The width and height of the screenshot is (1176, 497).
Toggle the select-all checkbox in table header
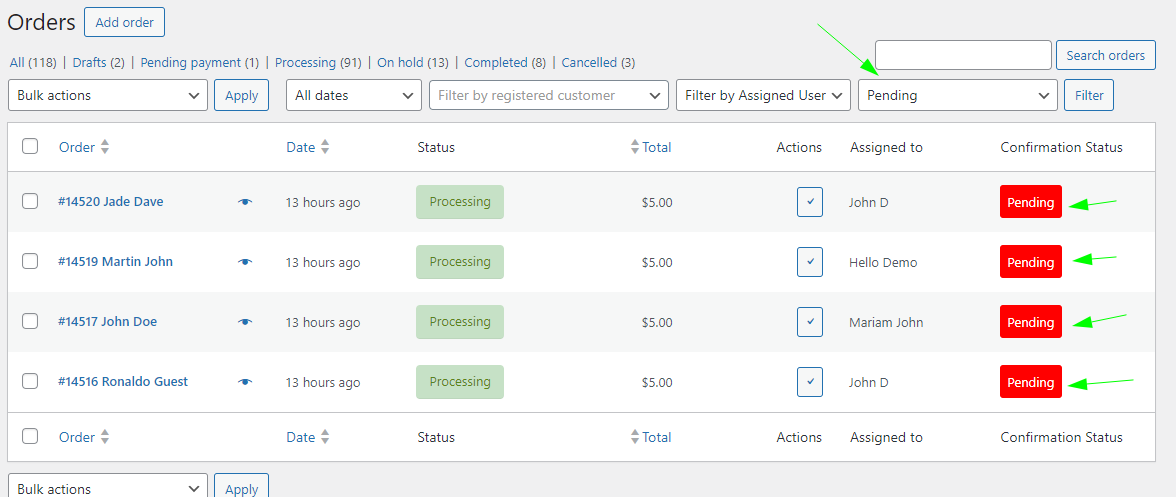30,146
